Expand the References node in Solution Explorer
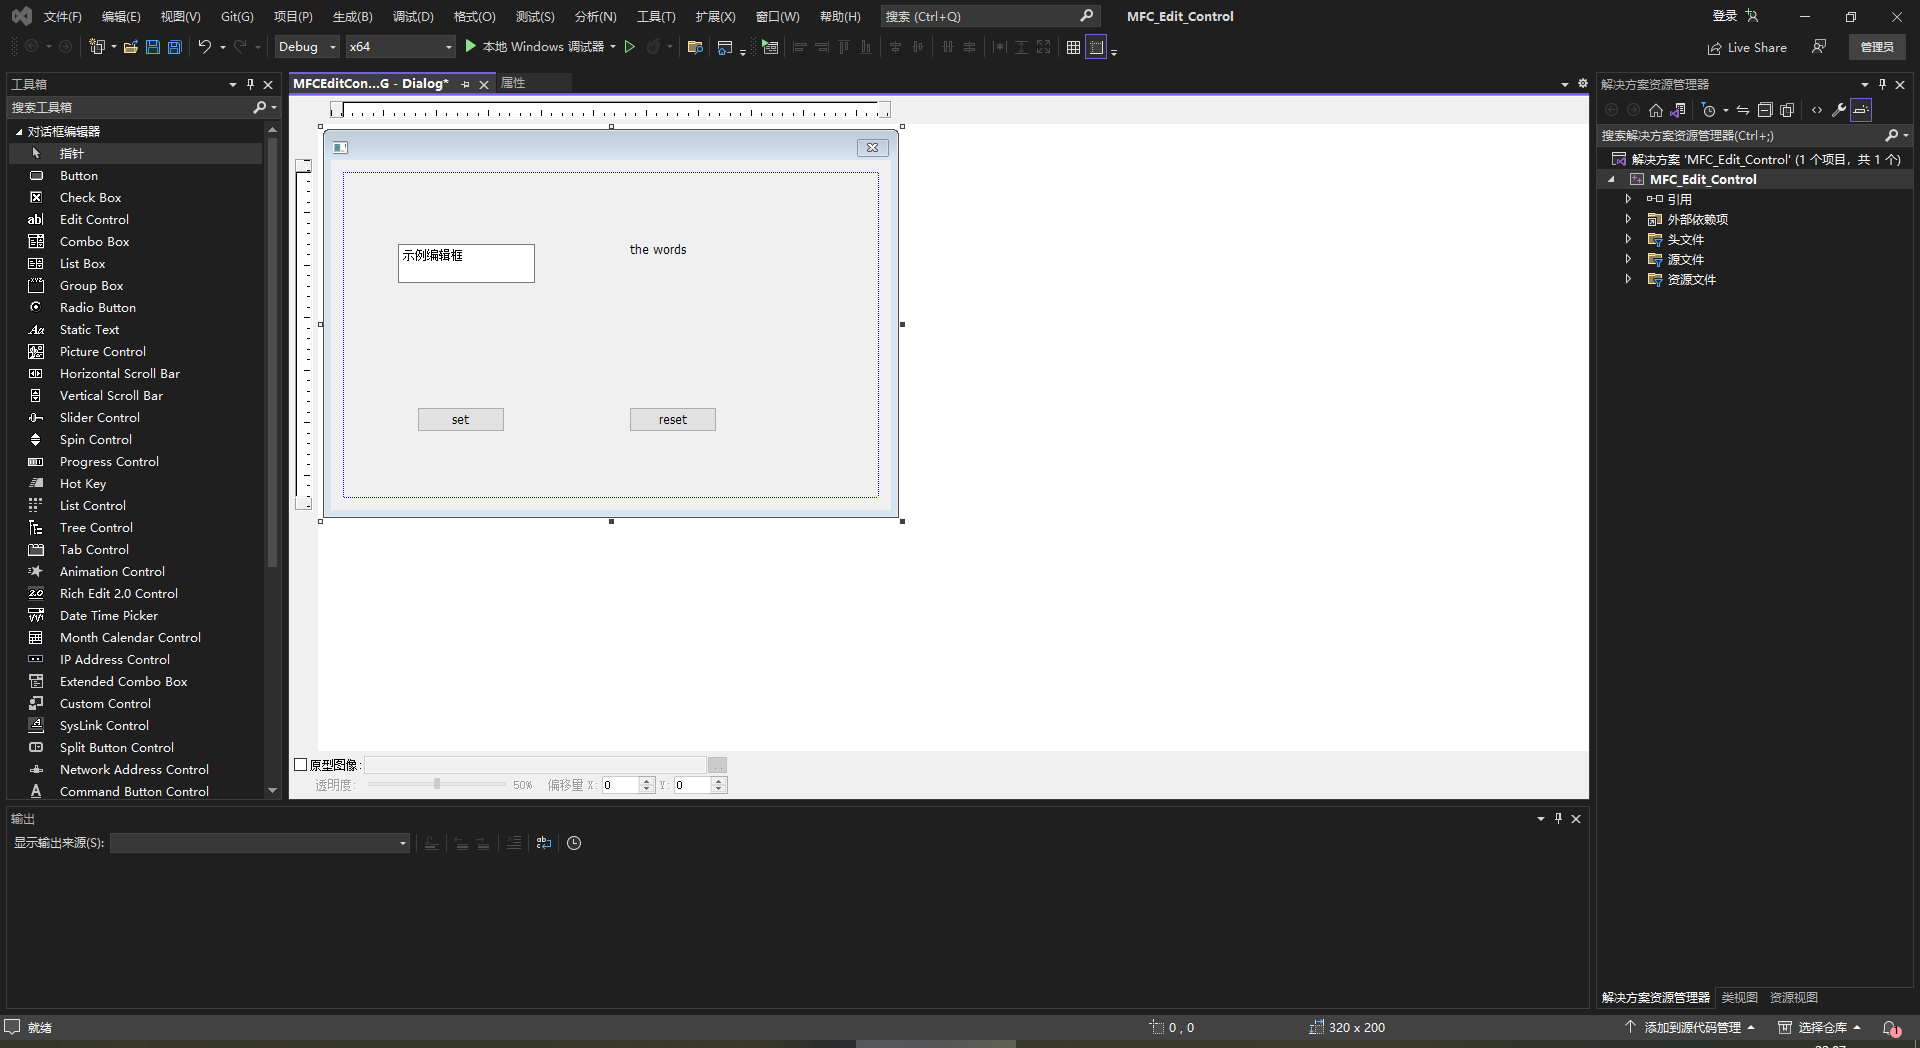 pos(1628,199)
